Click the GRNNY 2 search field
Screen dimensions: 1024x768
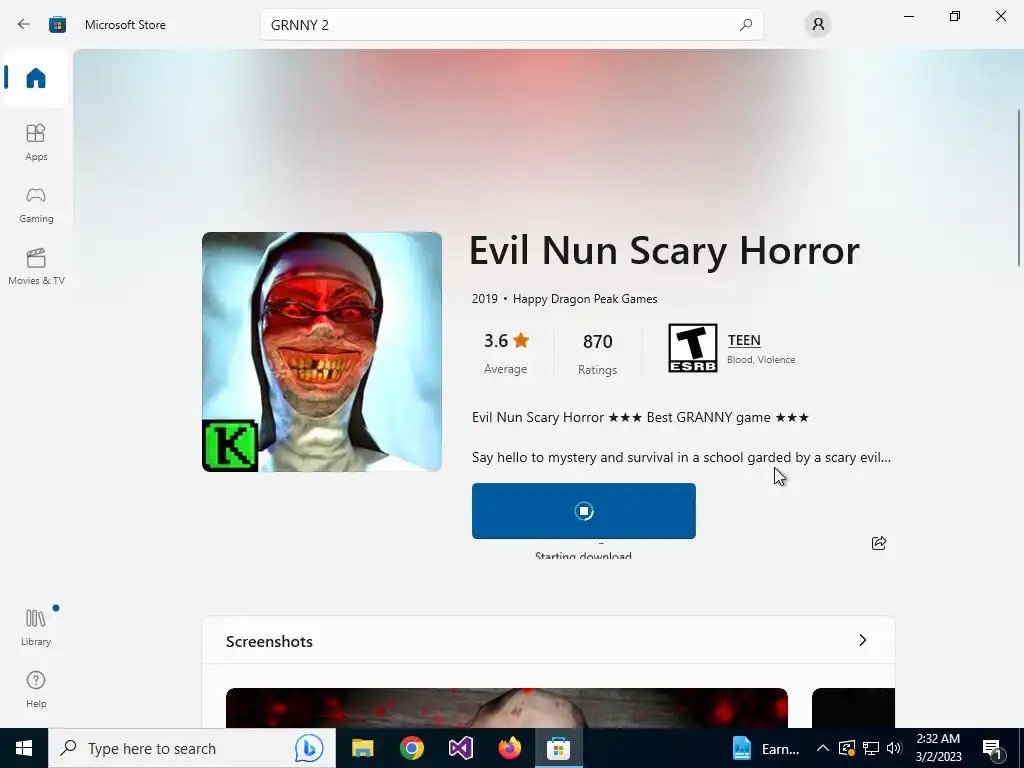511,25
